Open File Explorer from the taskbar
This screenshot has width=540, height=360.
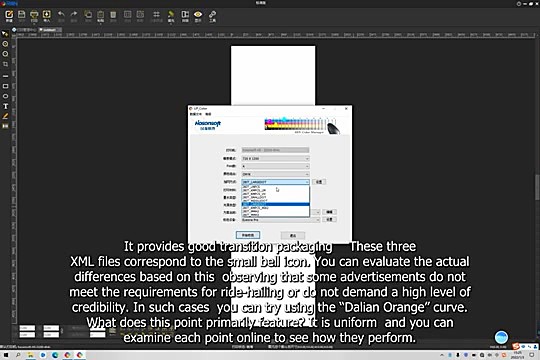pos(31,355)
